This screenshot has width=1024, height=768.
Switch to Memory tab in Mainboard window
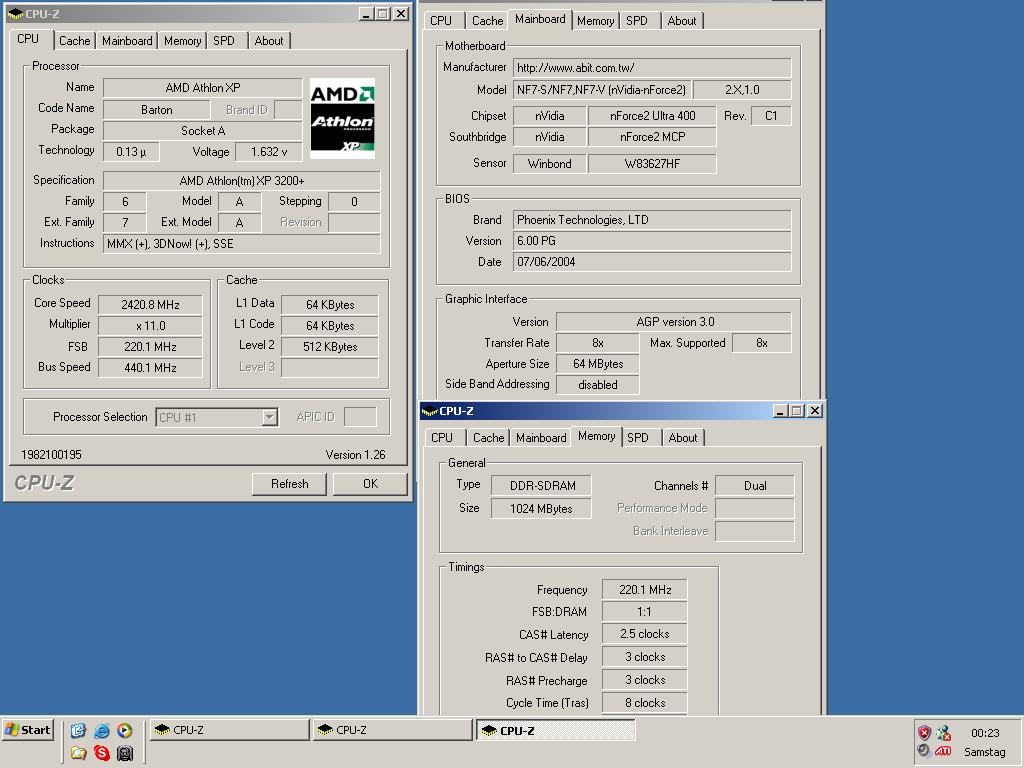coord(595,21)
